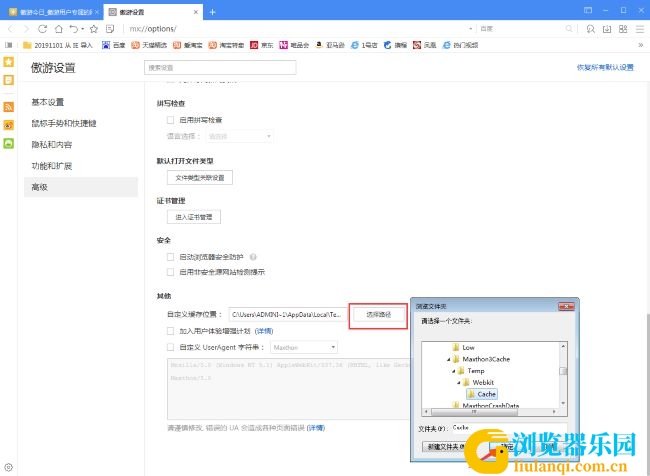Open the 唯品会 bookmark
The image size is (650, 476).
294,45
